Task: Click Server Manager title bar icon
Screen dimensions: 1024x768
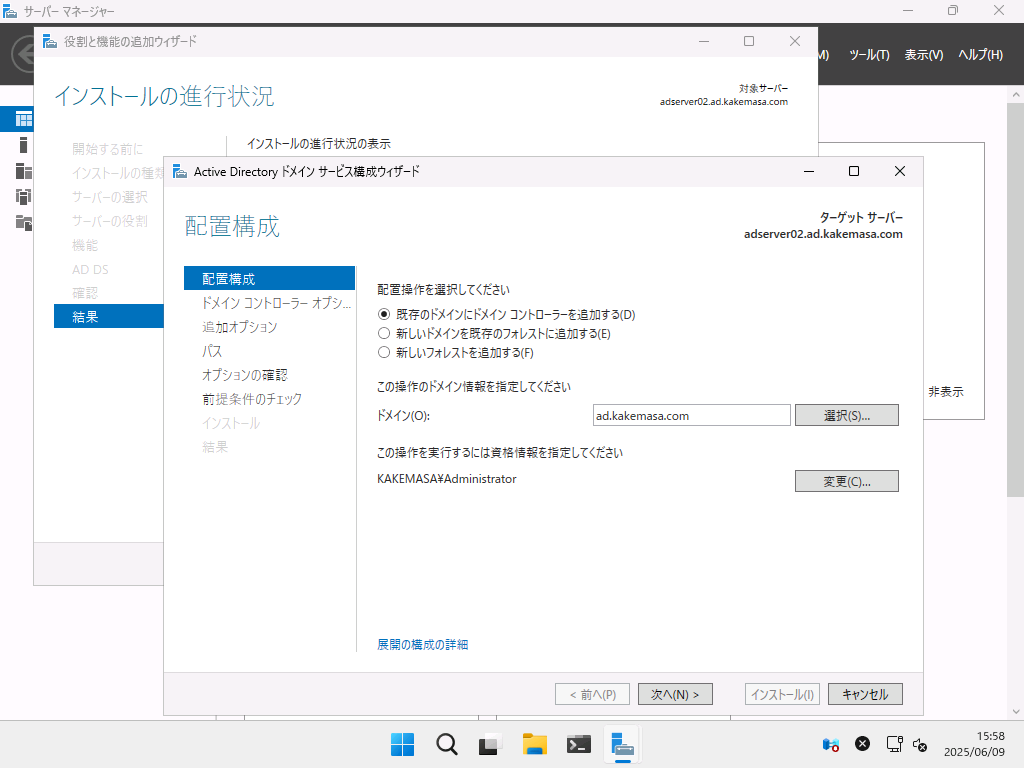Action: point(10,11)
